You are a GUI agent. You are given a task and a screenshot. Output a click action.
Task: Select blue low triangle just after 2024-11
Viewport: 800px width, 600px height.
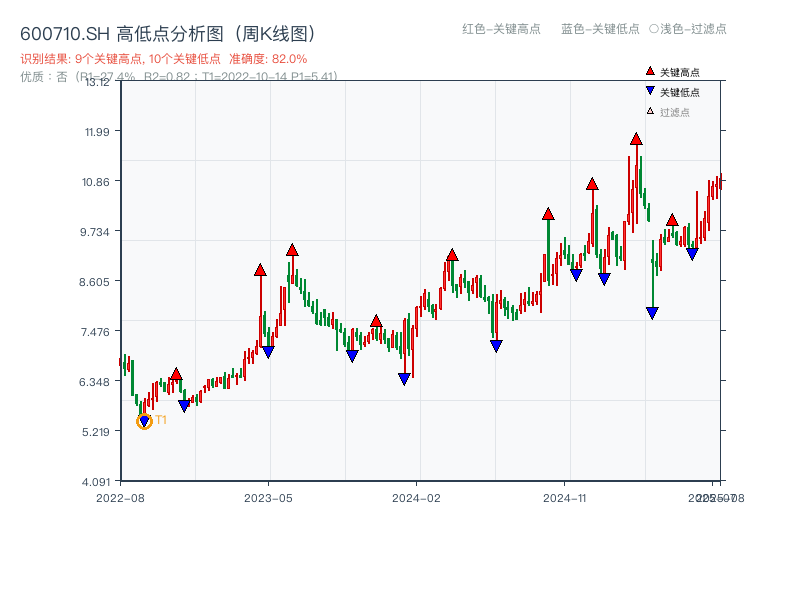pos(576,275)
